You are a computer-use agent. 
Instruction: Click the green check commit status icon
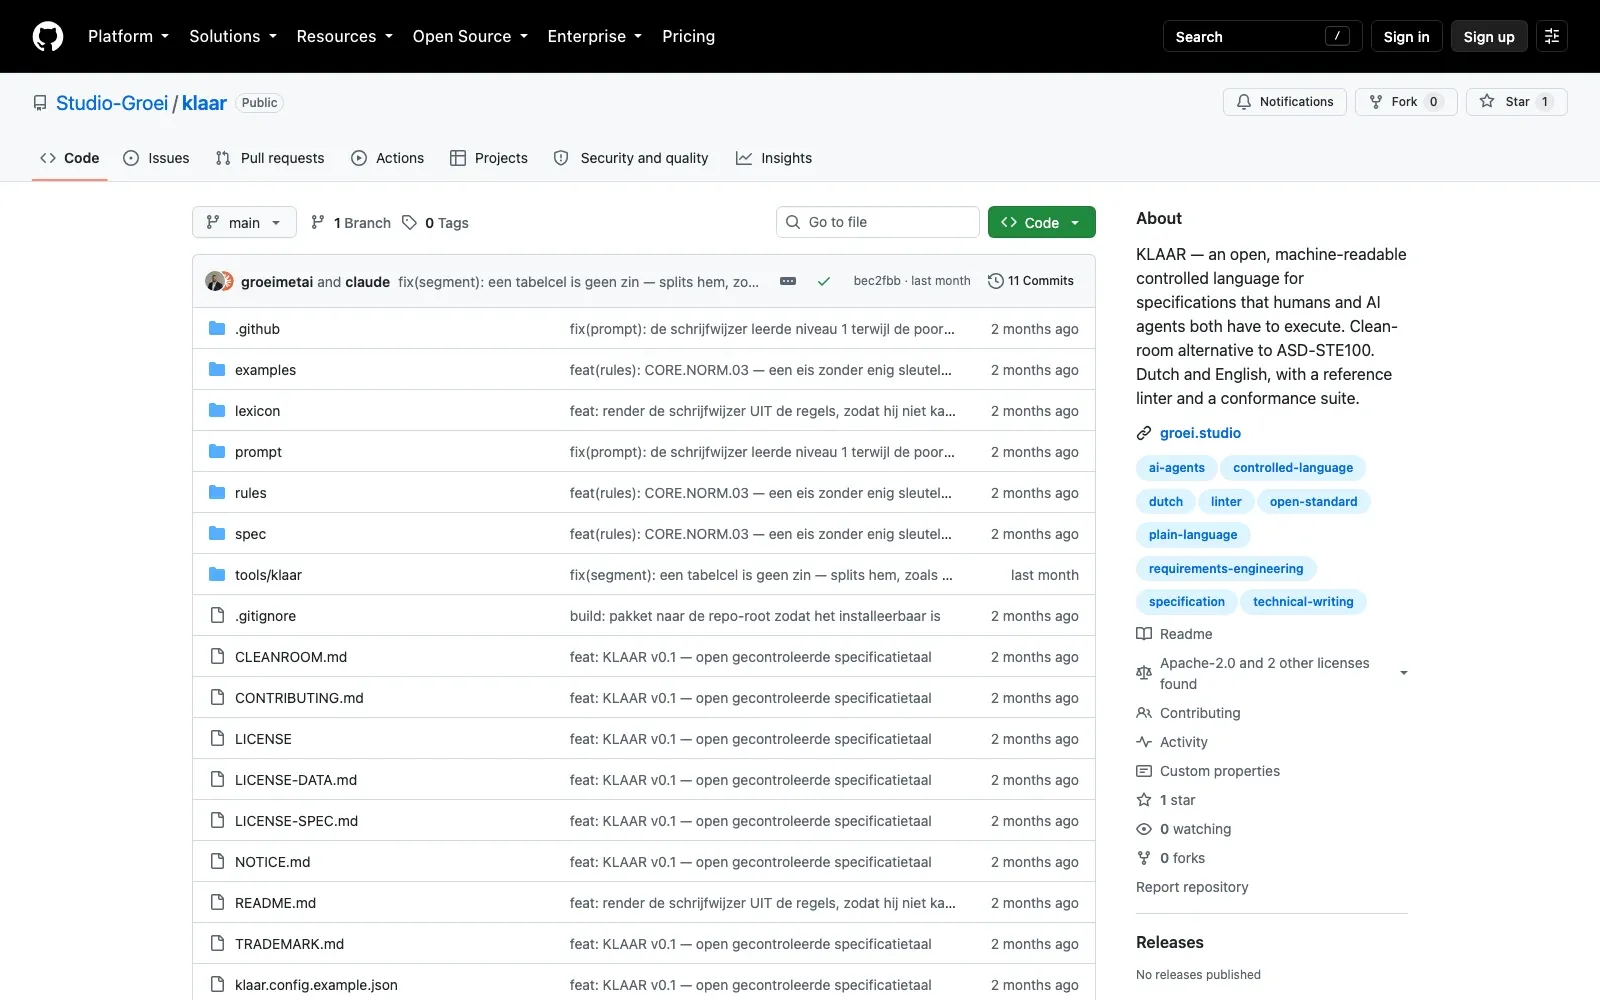(x=824, y=281)
